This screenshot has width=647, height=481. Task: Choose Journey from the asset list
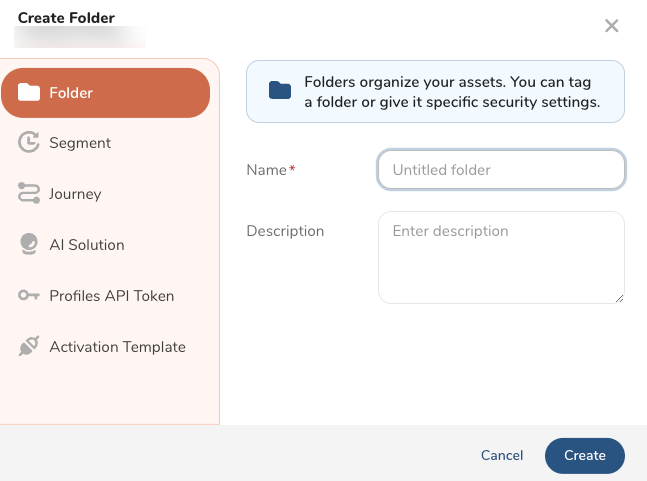click(75, 194)
